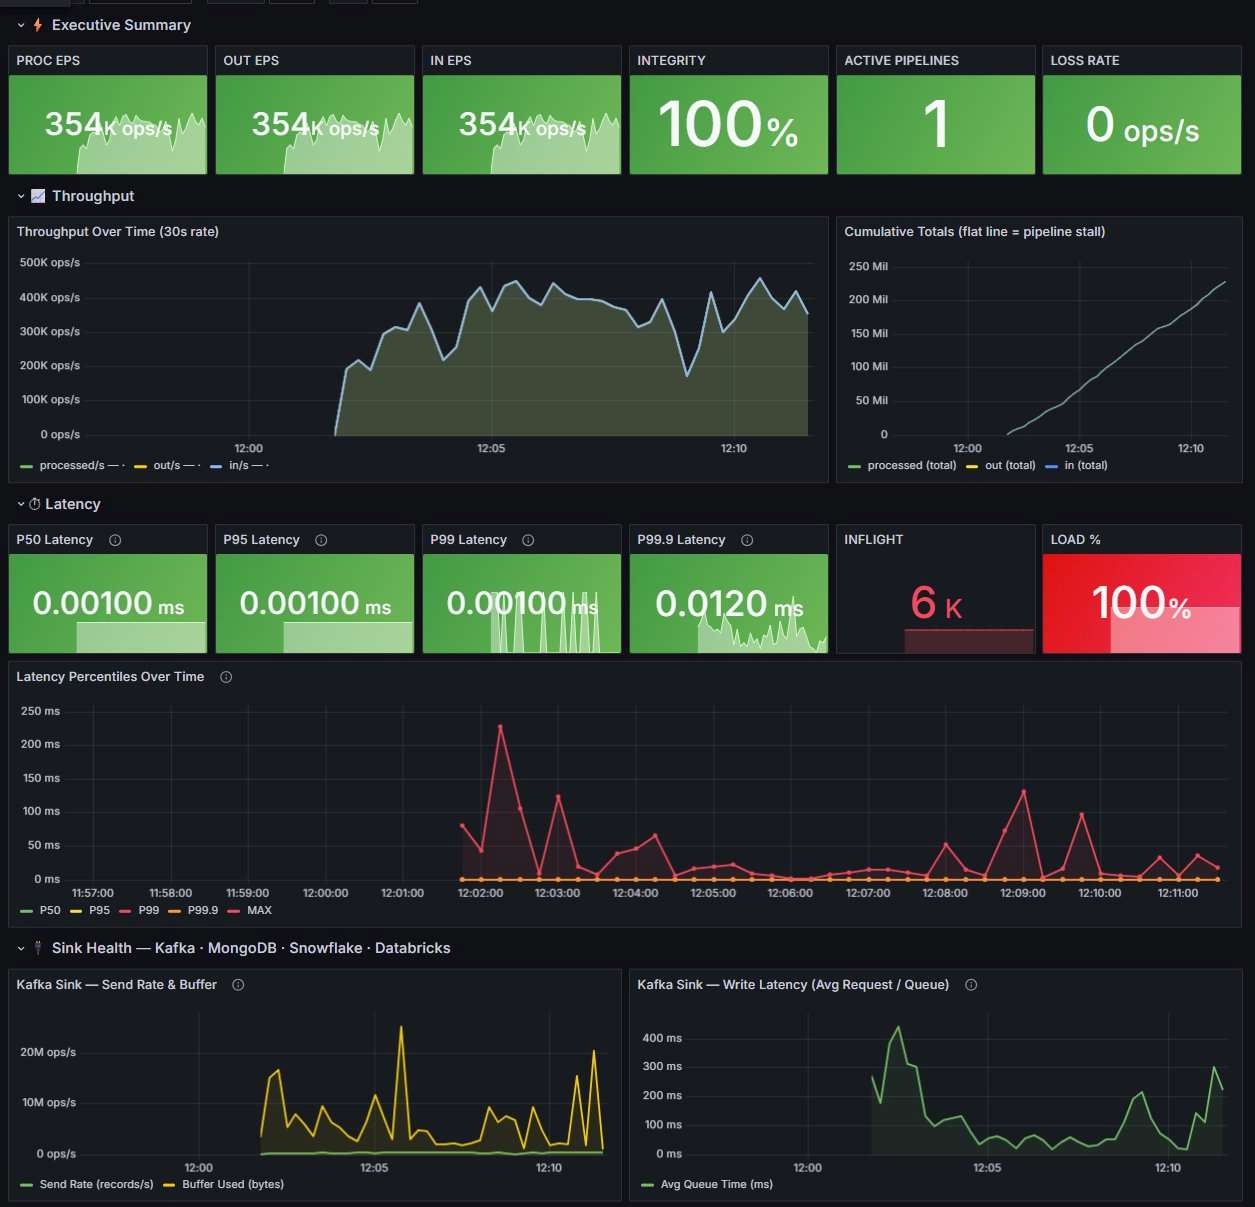Collapse the Throughput row chevron
The image size is (1255, 1207).
21,196
